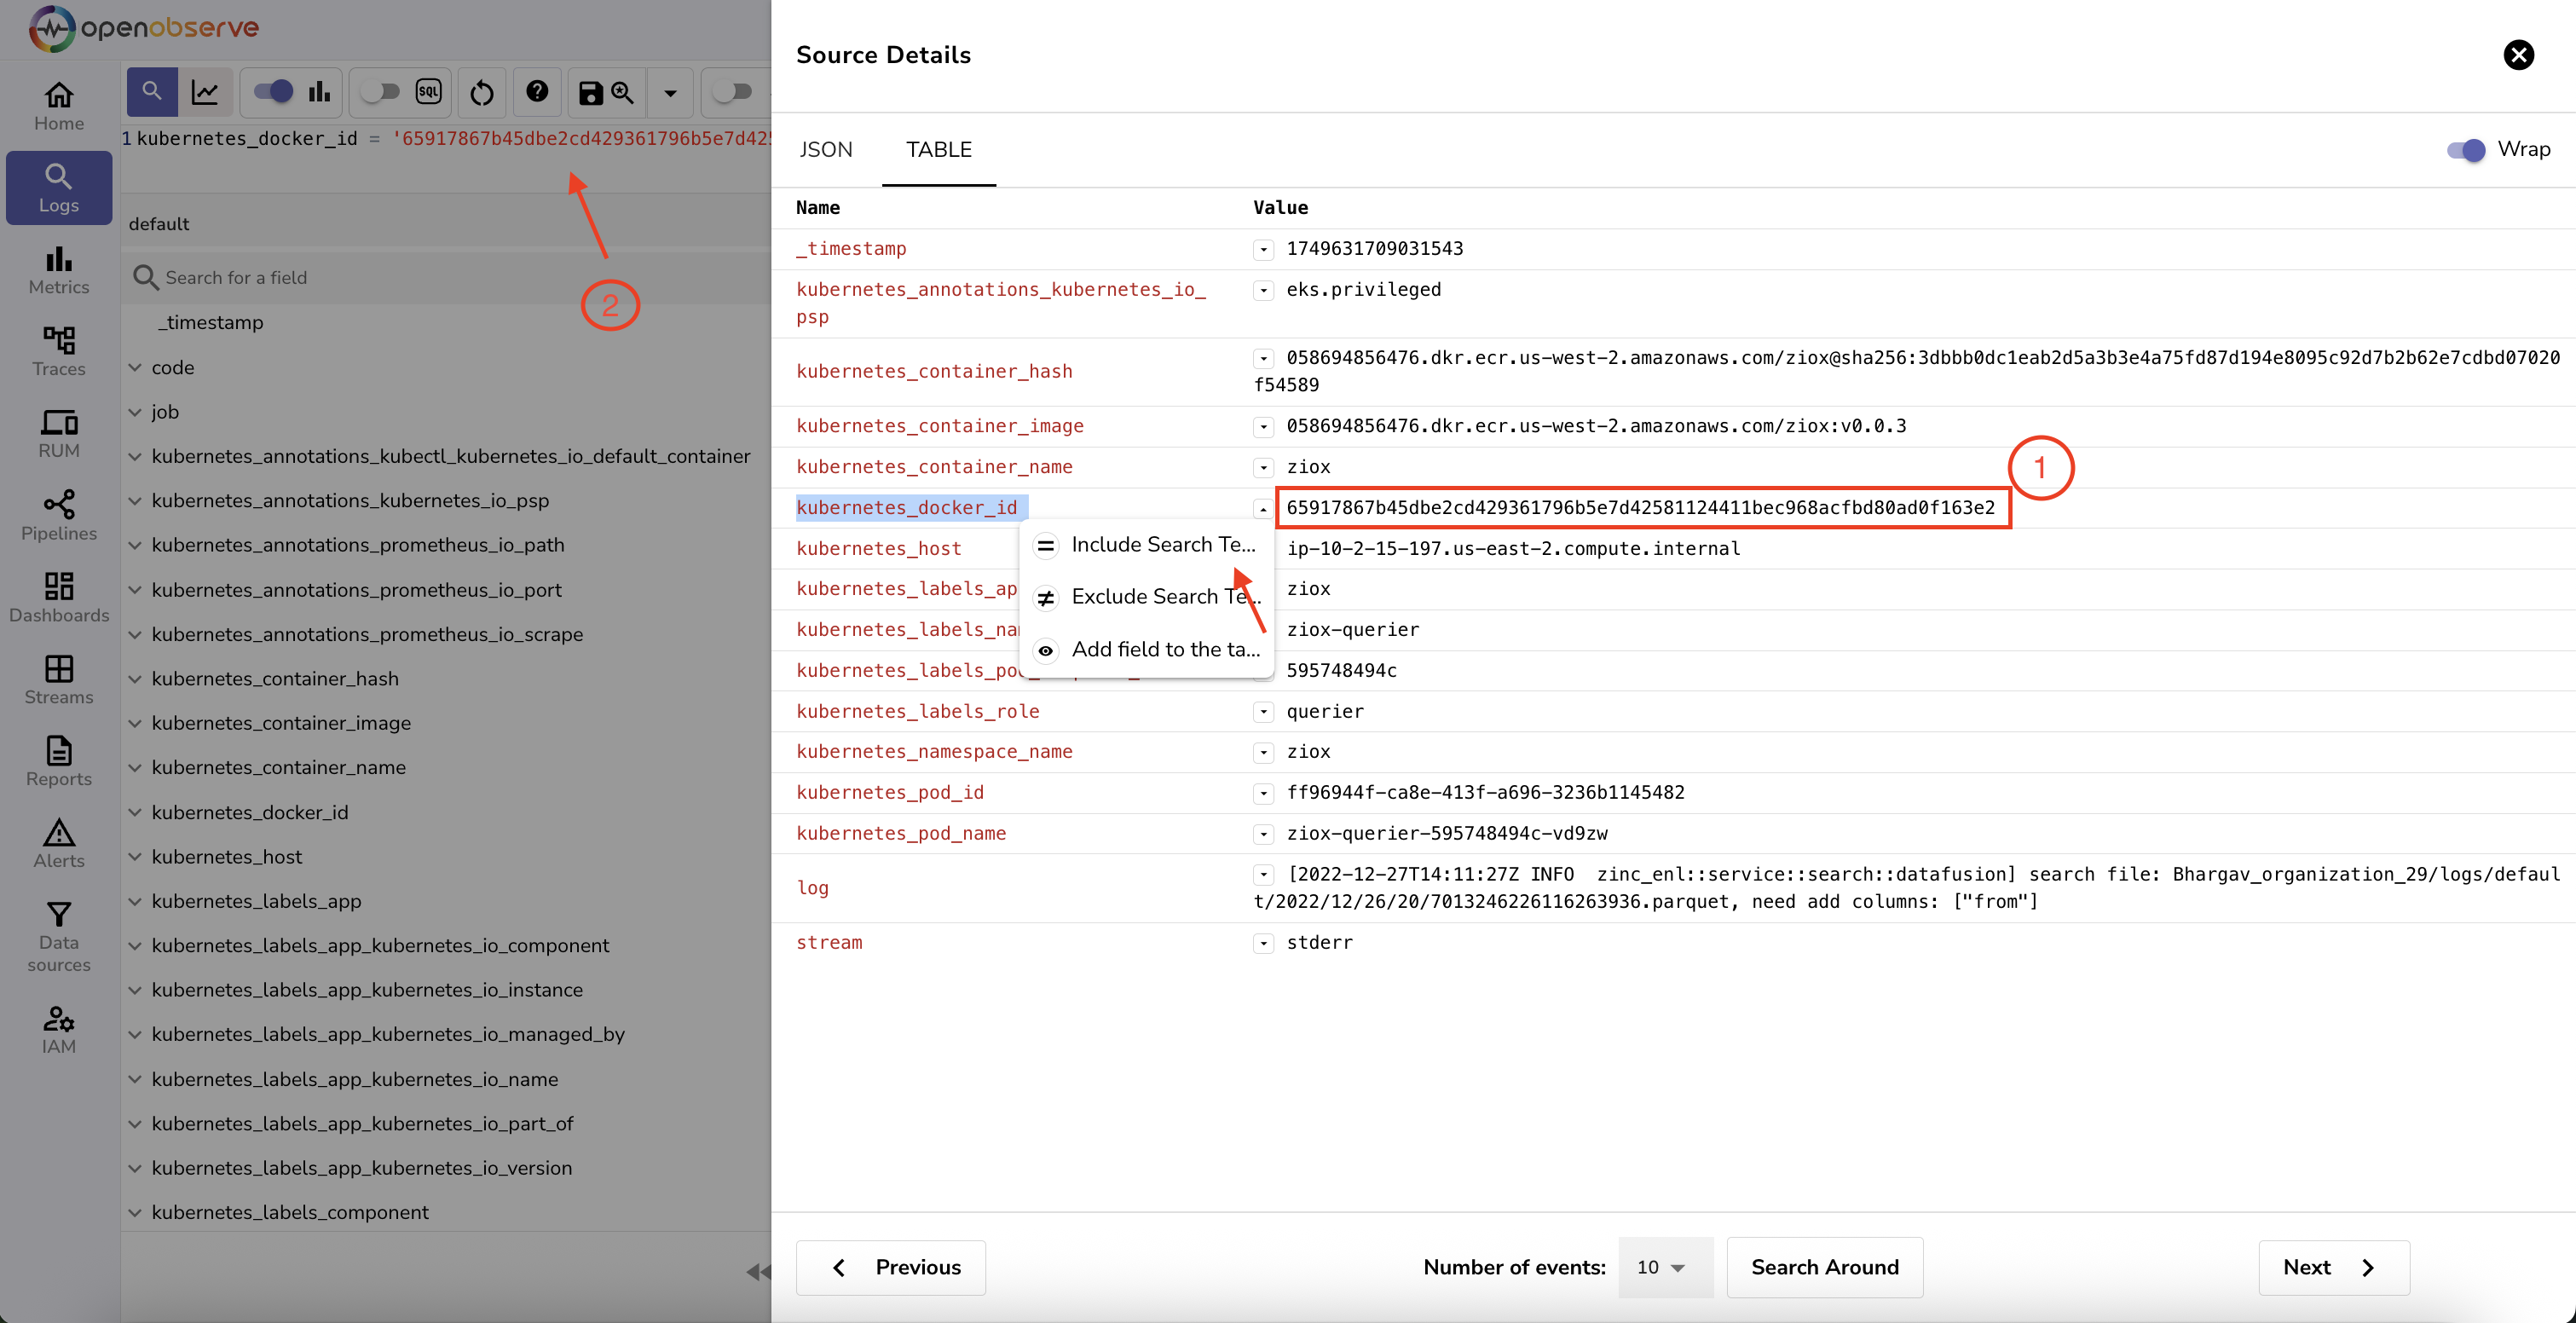Click the query editor line
The height and width of the screenshot is (1323, 2576).
pyautogui.click(x=452, y=139)
